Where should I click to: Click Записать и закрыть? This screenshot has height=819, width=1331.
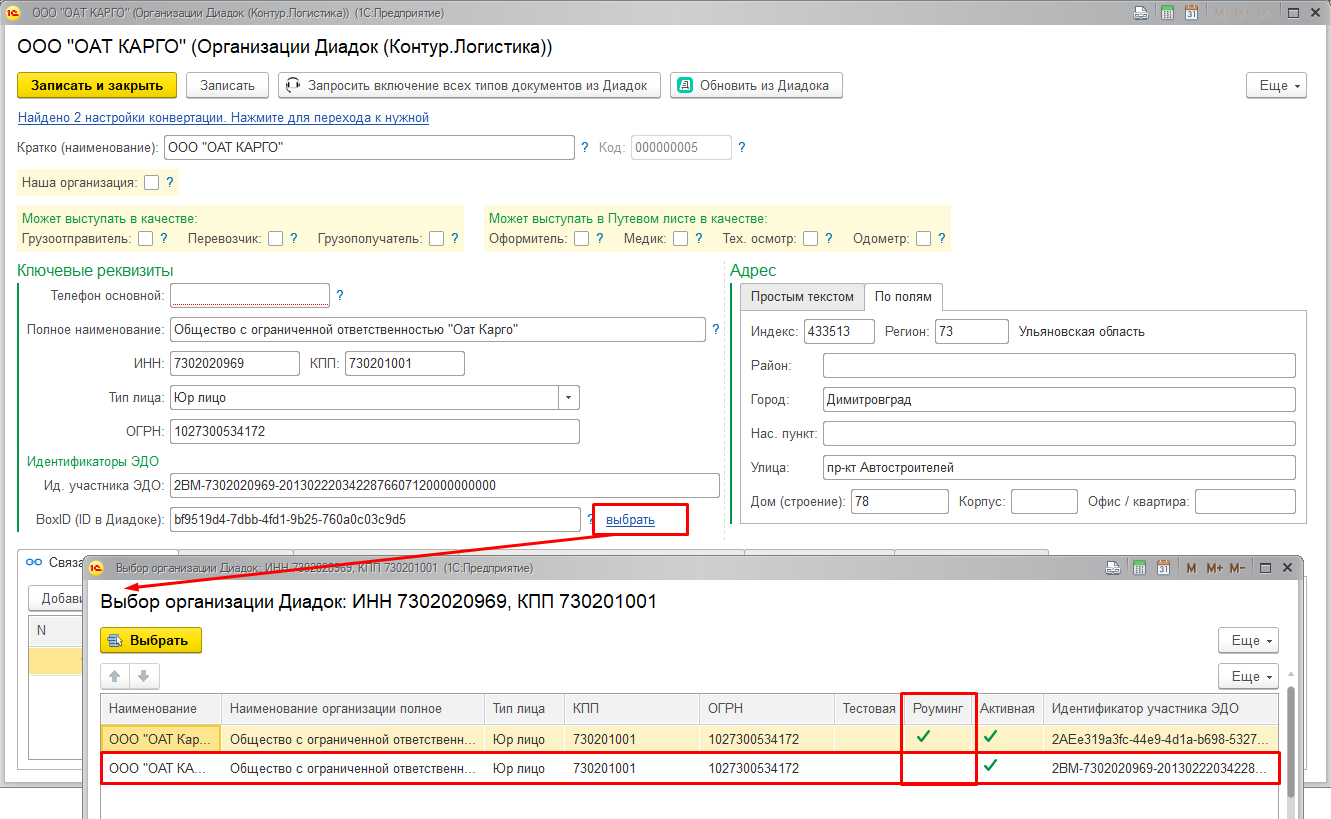click(x=97, y=85)
